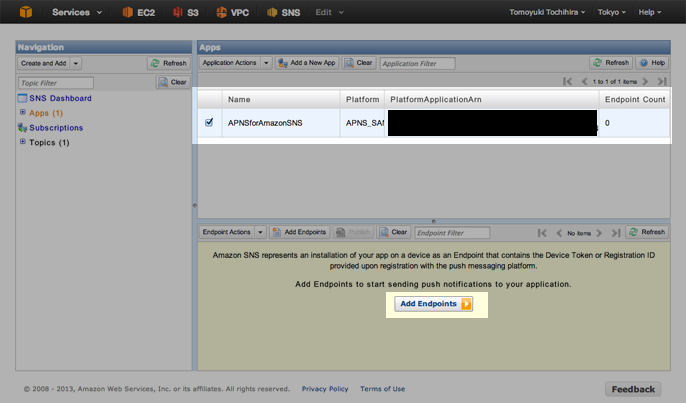
Task: Go to last page of apps
Action: point(662,81)
